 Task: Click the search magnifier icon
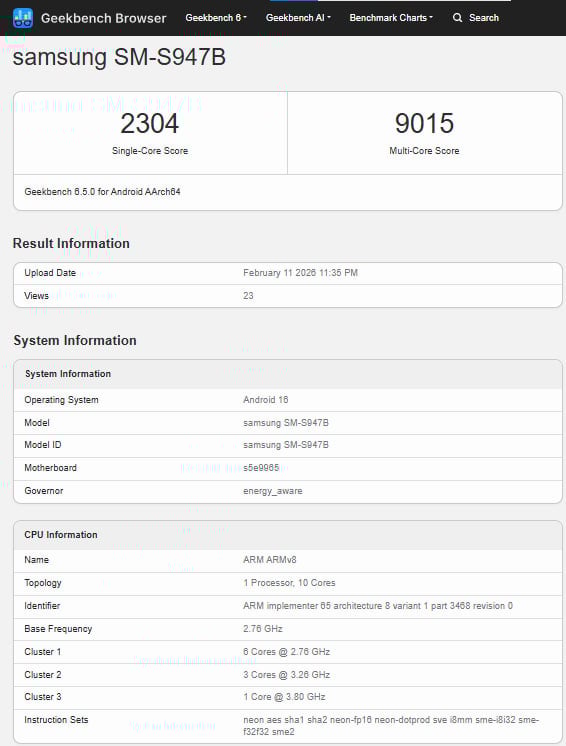457,18
